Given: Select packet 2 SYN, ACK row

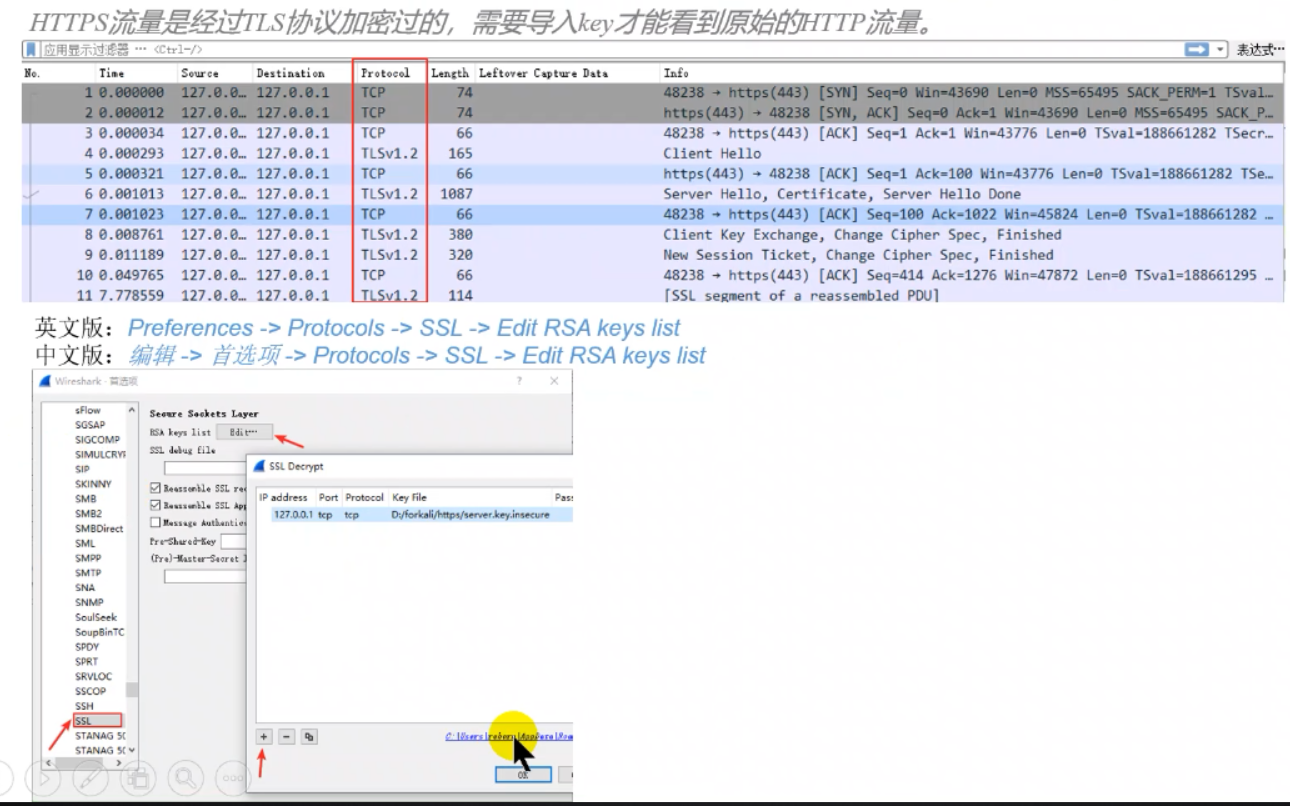Looking at the screenshot, I should (653, 113).
